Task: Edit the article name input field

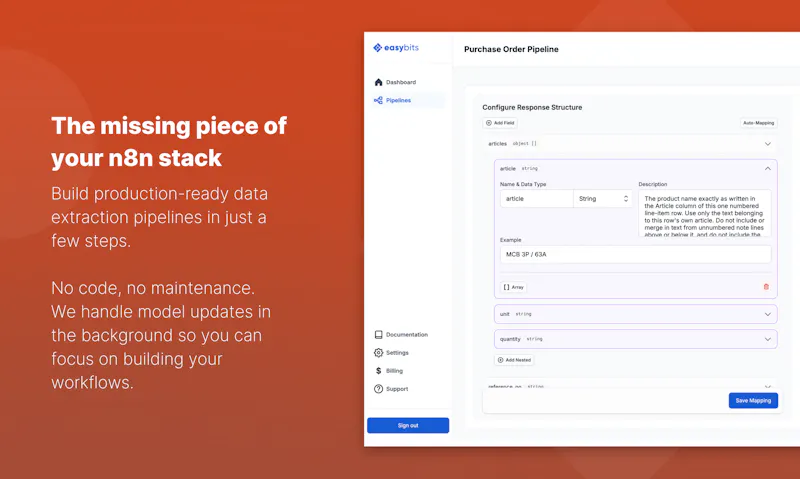Action: [x=537, y=198]
